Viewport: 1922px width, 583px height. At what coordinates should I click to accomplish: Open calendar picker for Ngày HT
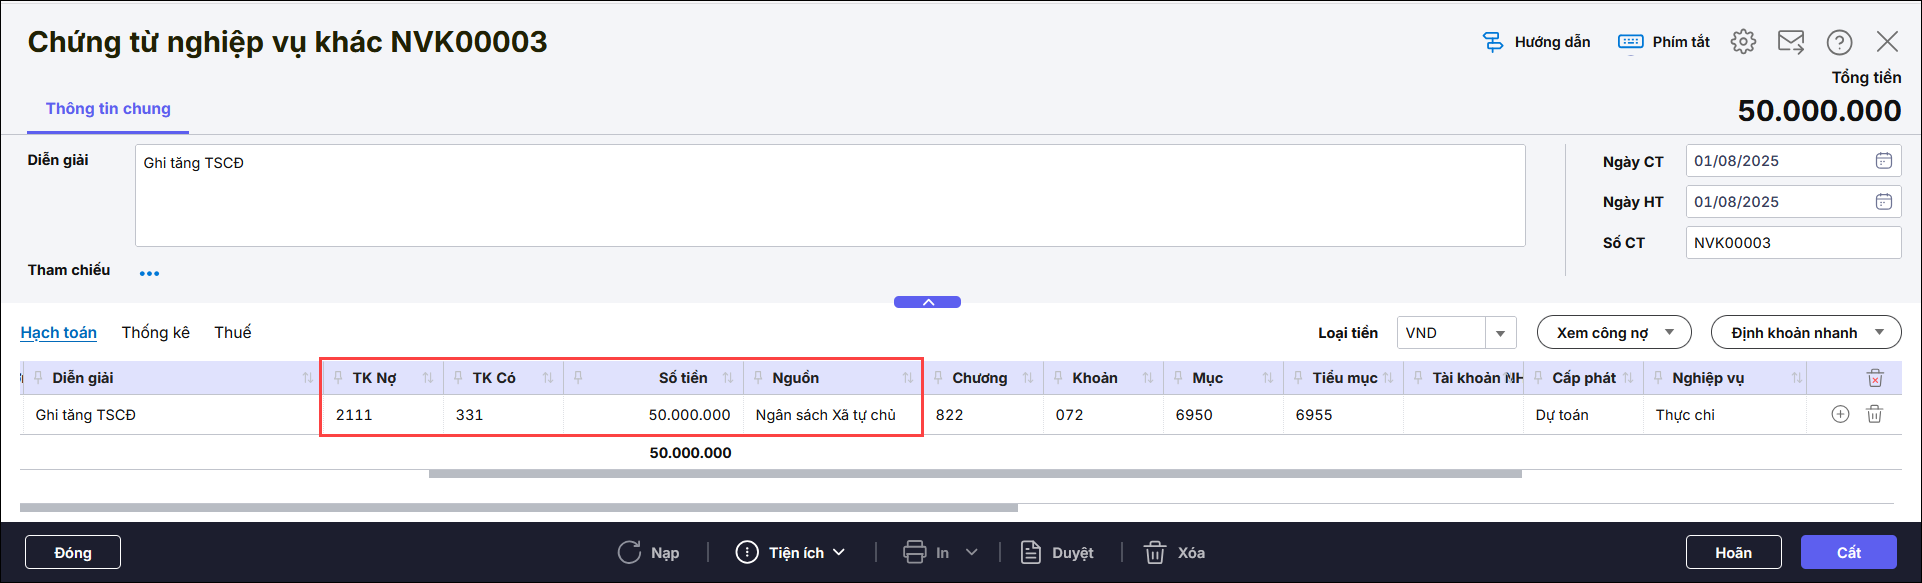[x=1883, y=202]
